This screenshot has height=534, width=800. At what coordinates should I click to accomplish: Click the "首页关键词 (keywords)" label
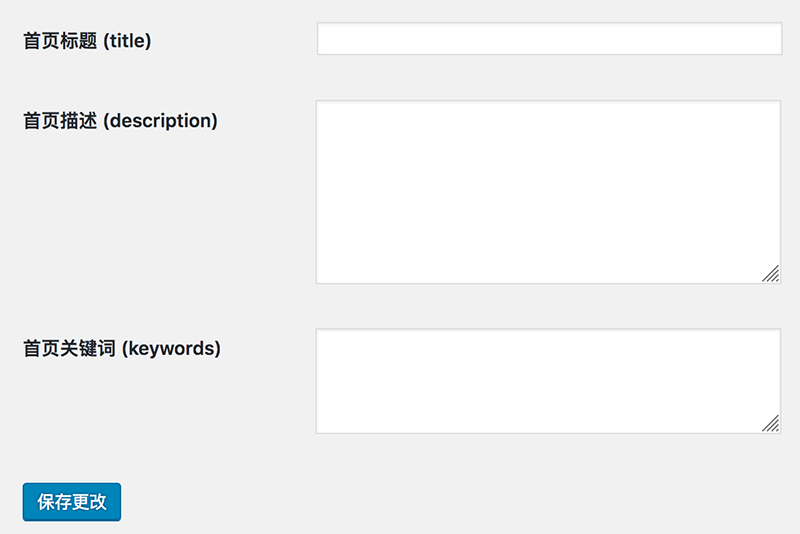(122, 349)
